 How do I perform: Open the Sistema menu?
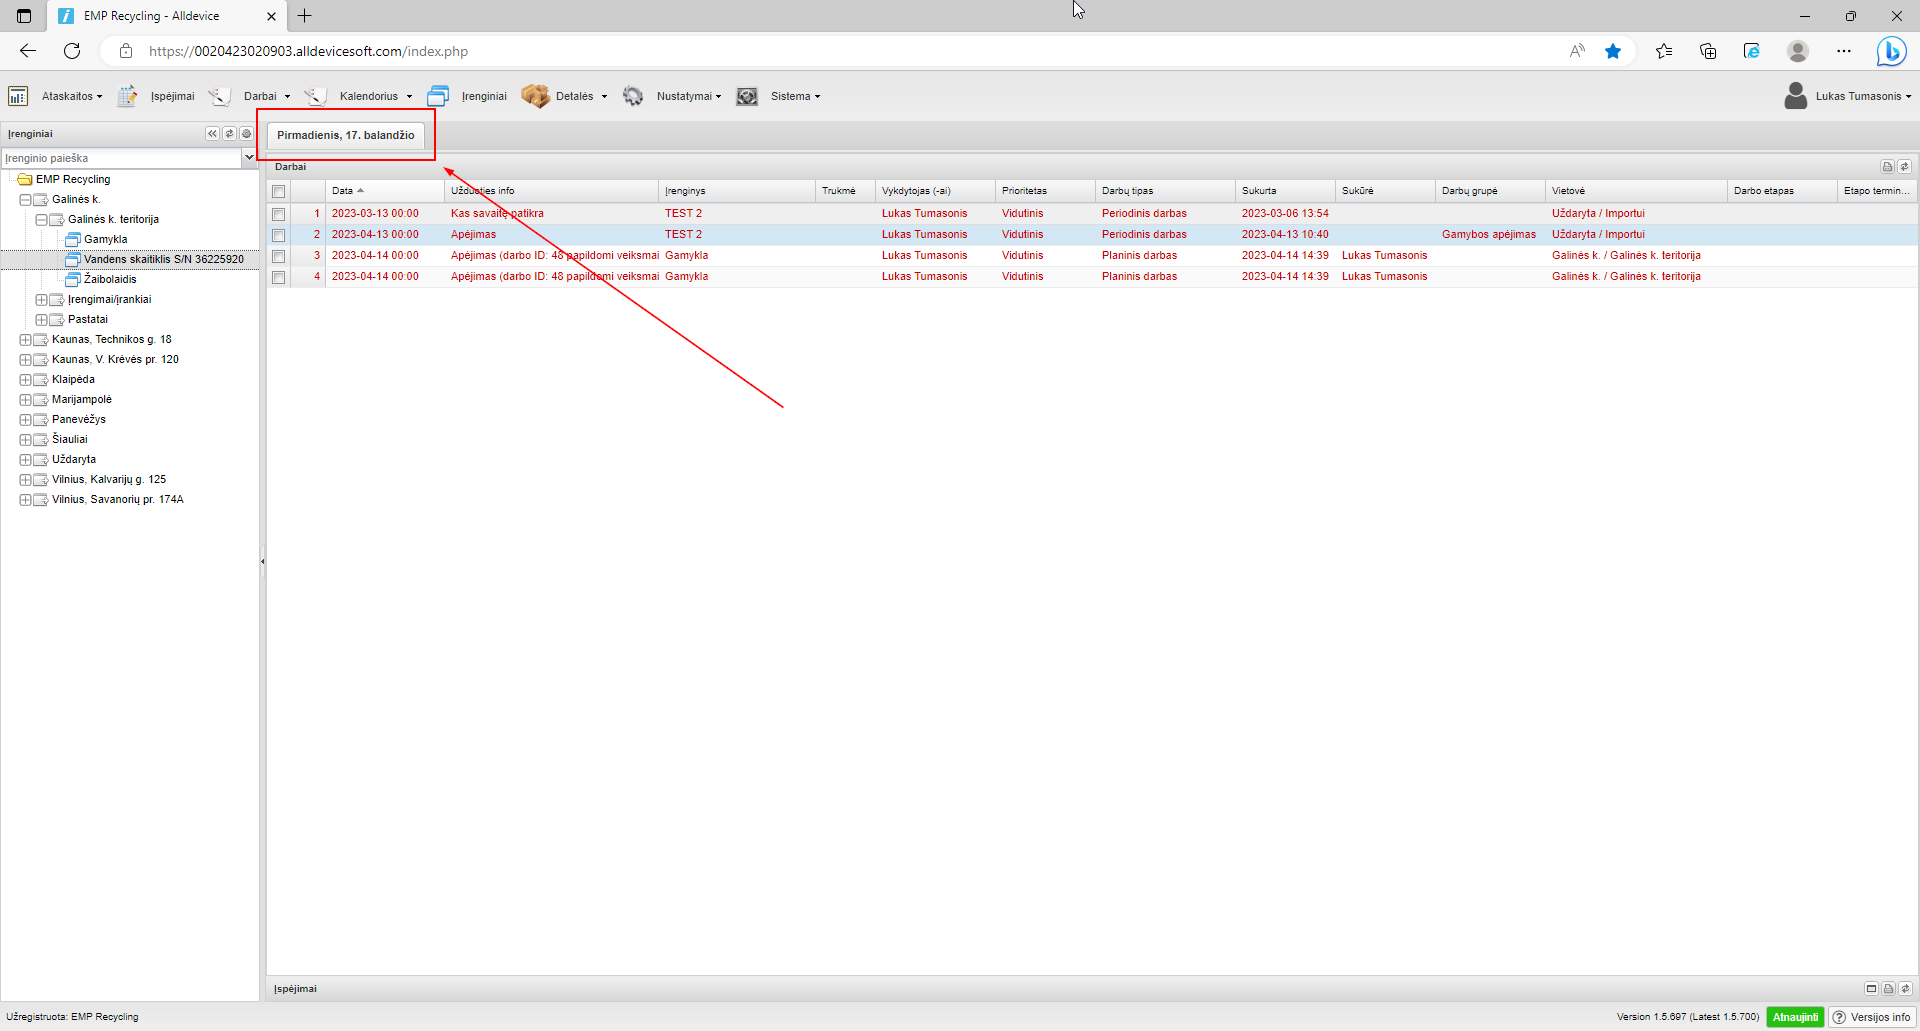point(796,96)
